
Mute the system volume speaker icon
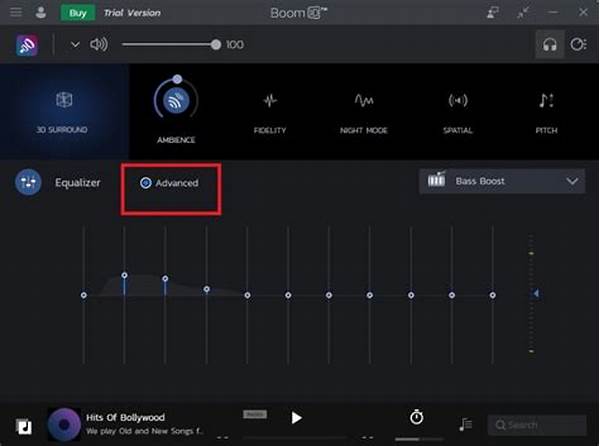(x=98, y=44)
